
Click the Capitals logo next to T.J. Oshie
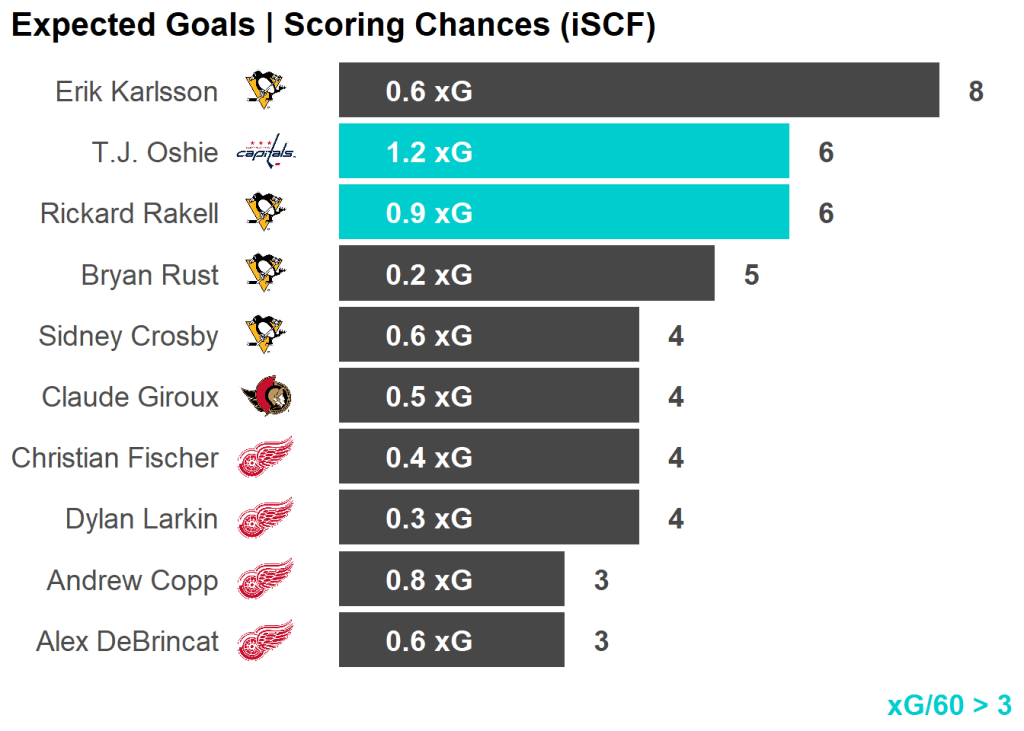[x=266, y=152]
